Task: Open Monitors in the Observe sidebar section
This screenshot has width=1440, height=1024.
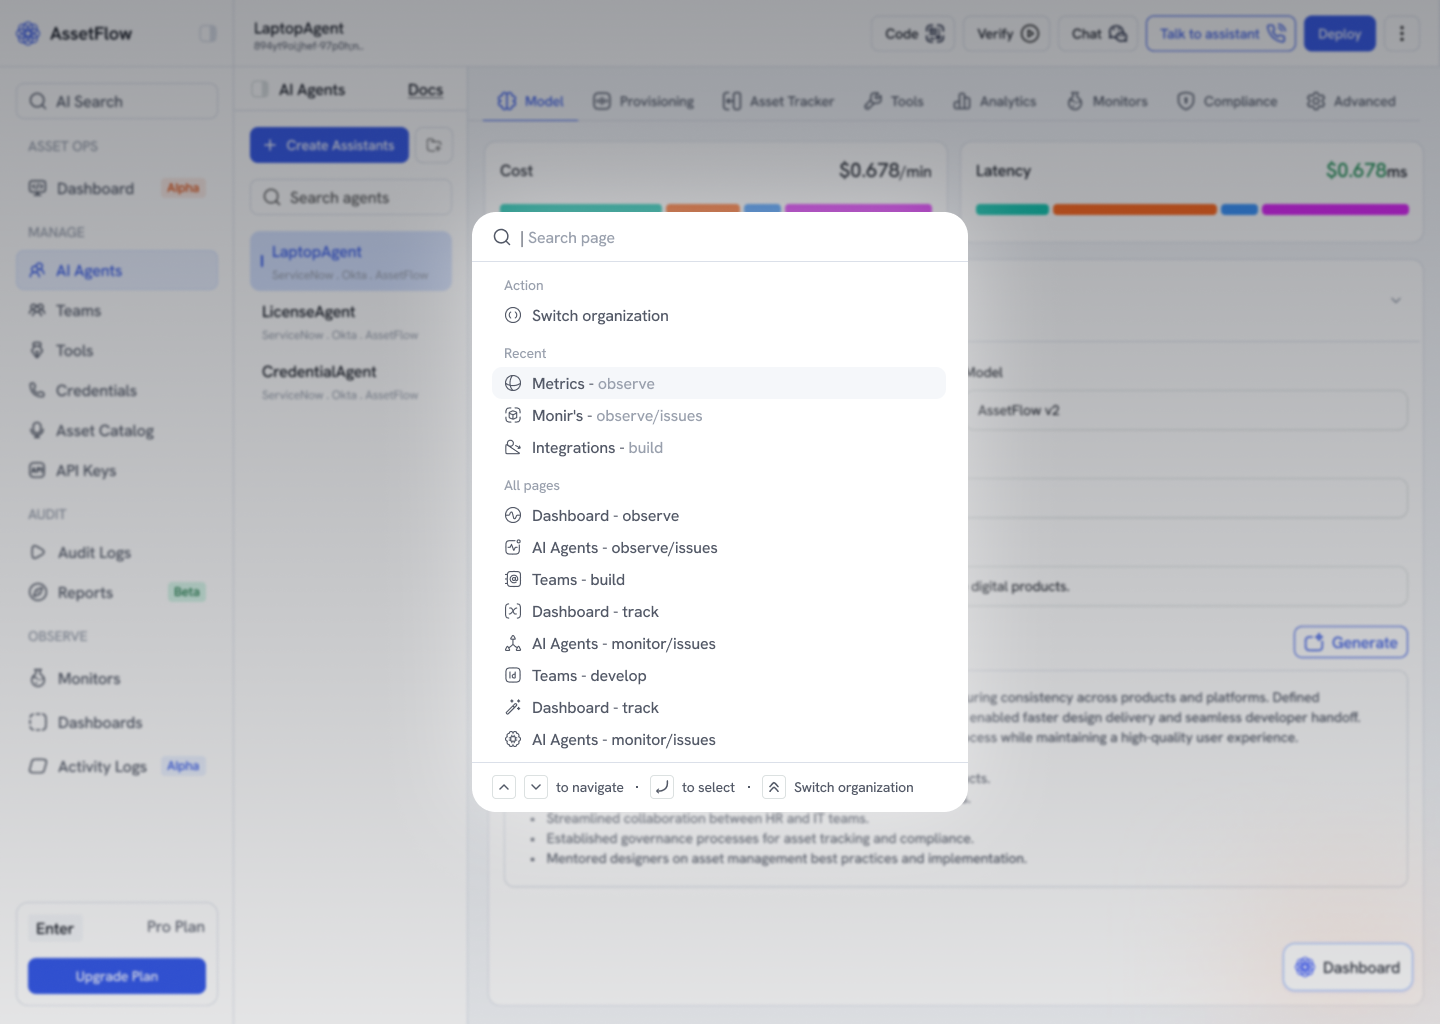Action: coord(117,678)
